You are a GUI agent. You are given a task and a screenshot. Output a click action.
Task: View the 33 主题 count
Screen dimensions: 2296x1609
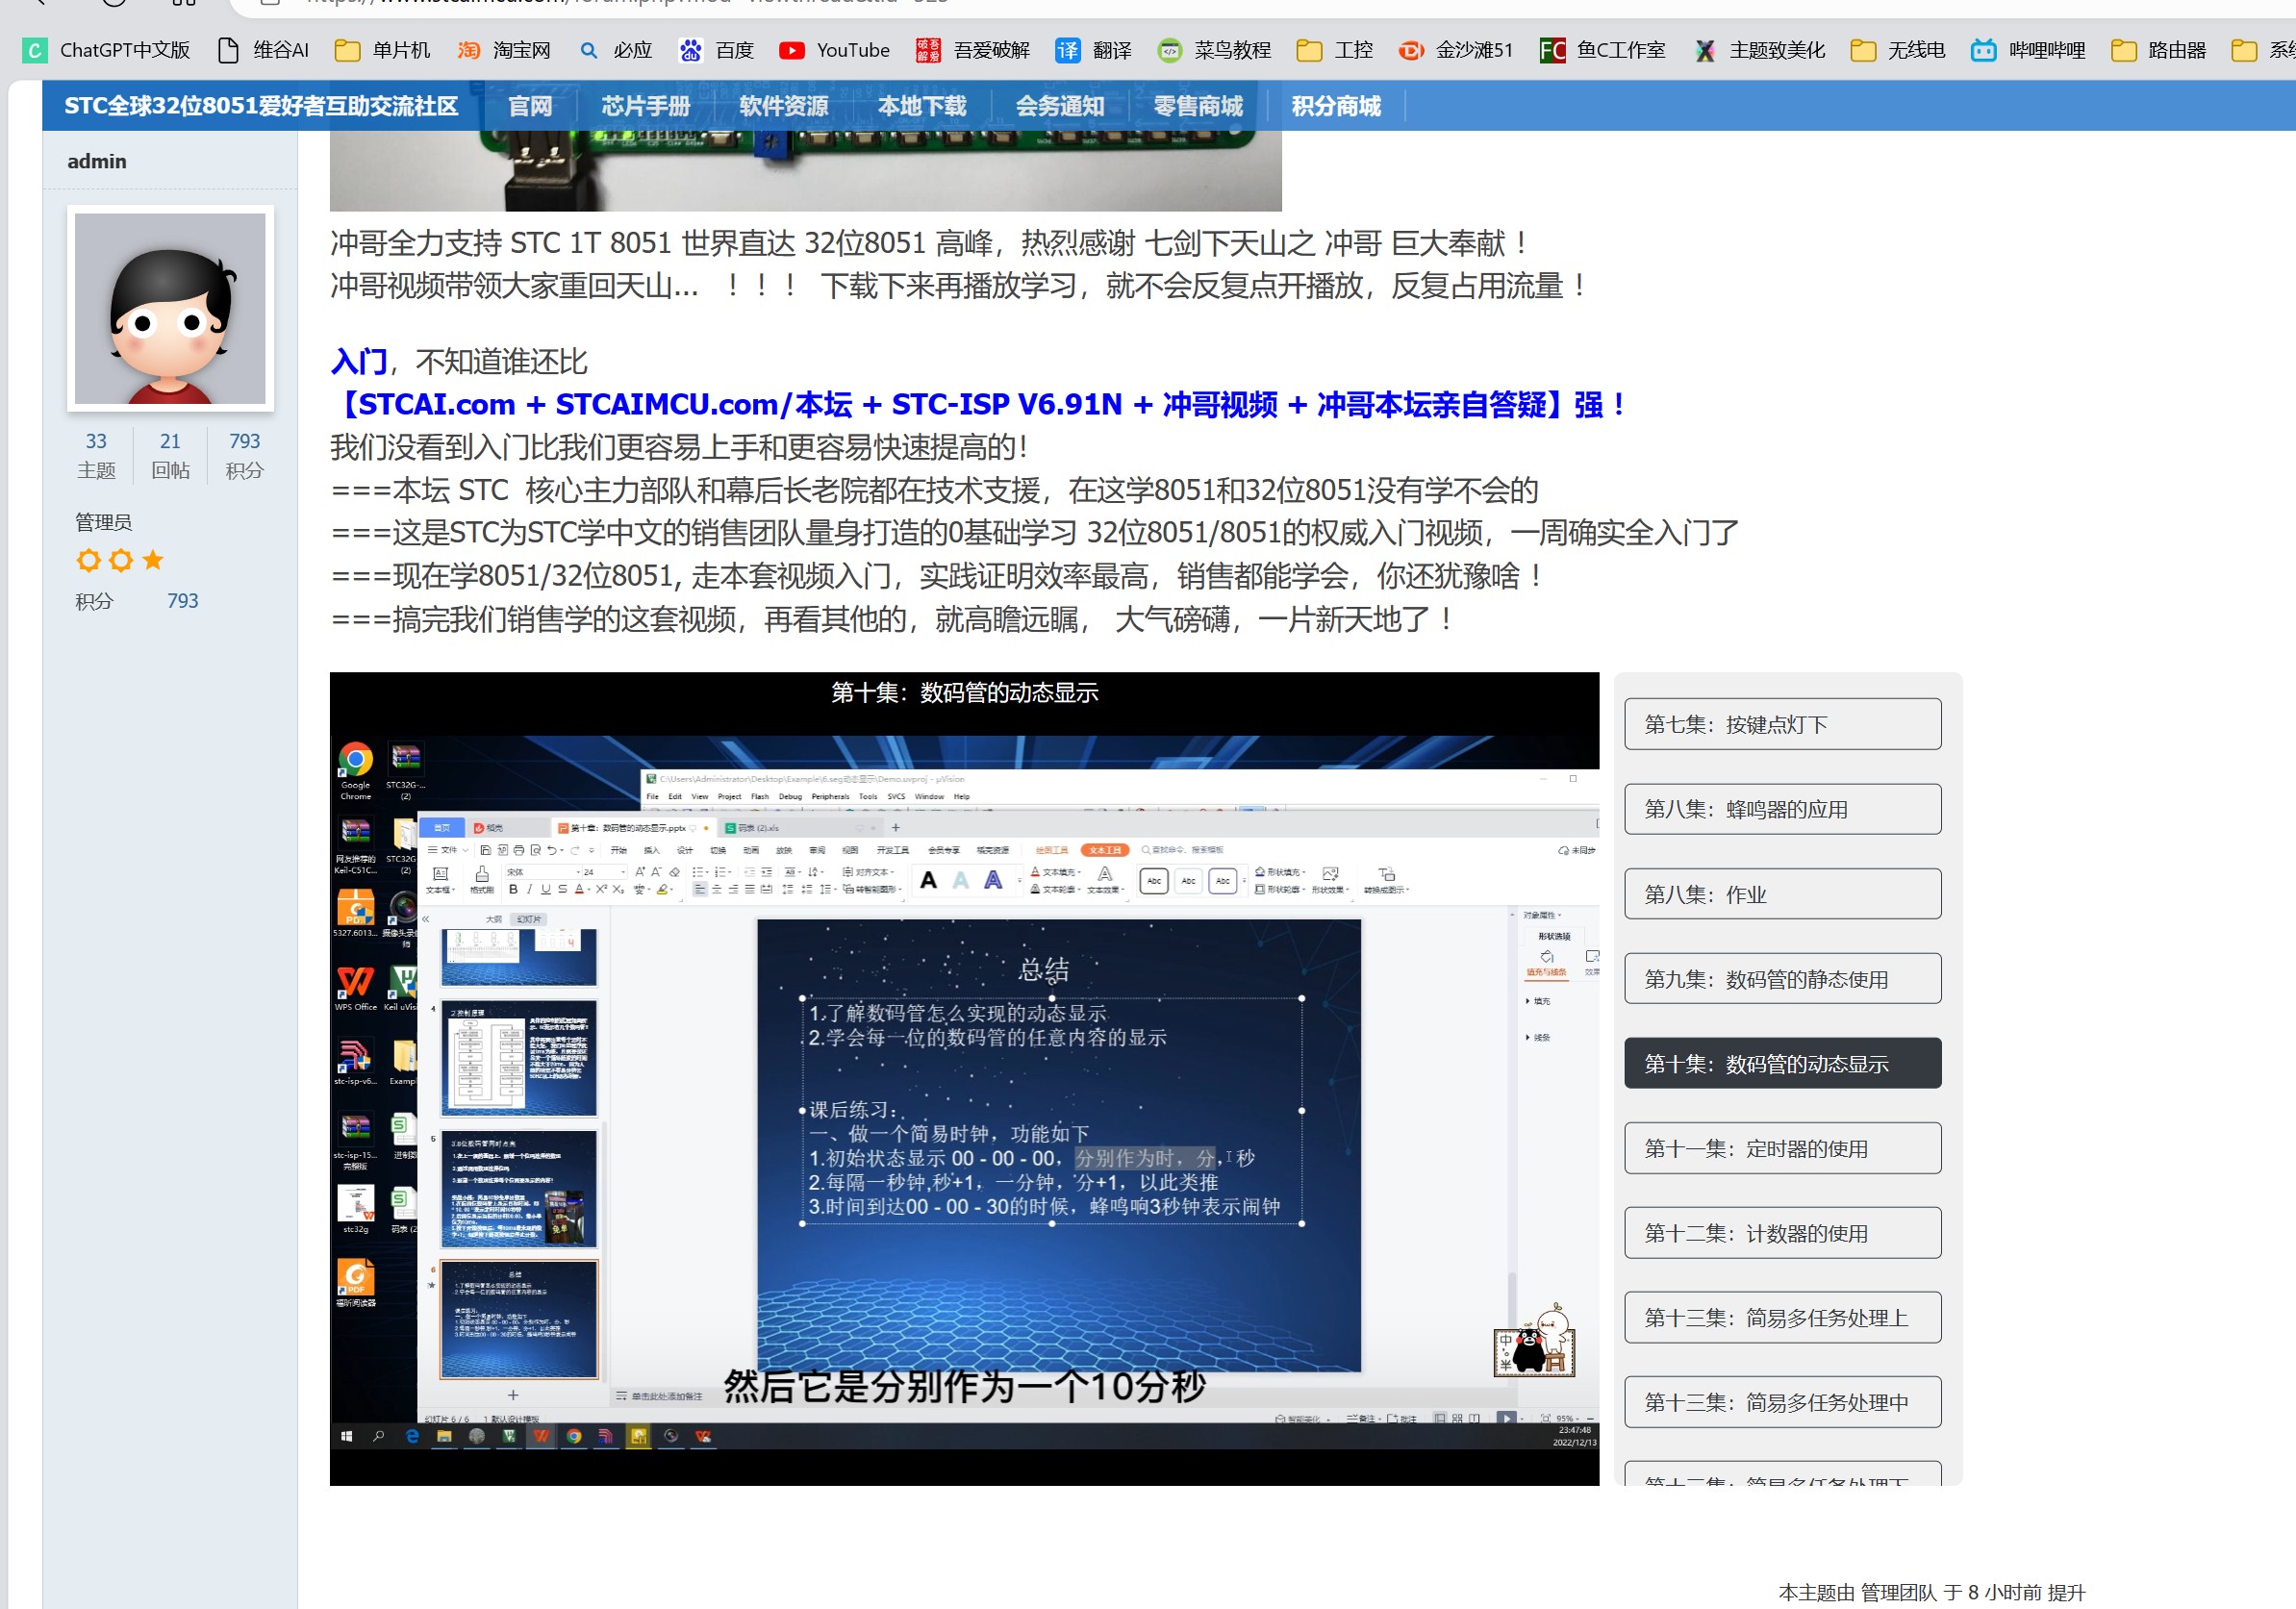96,455
